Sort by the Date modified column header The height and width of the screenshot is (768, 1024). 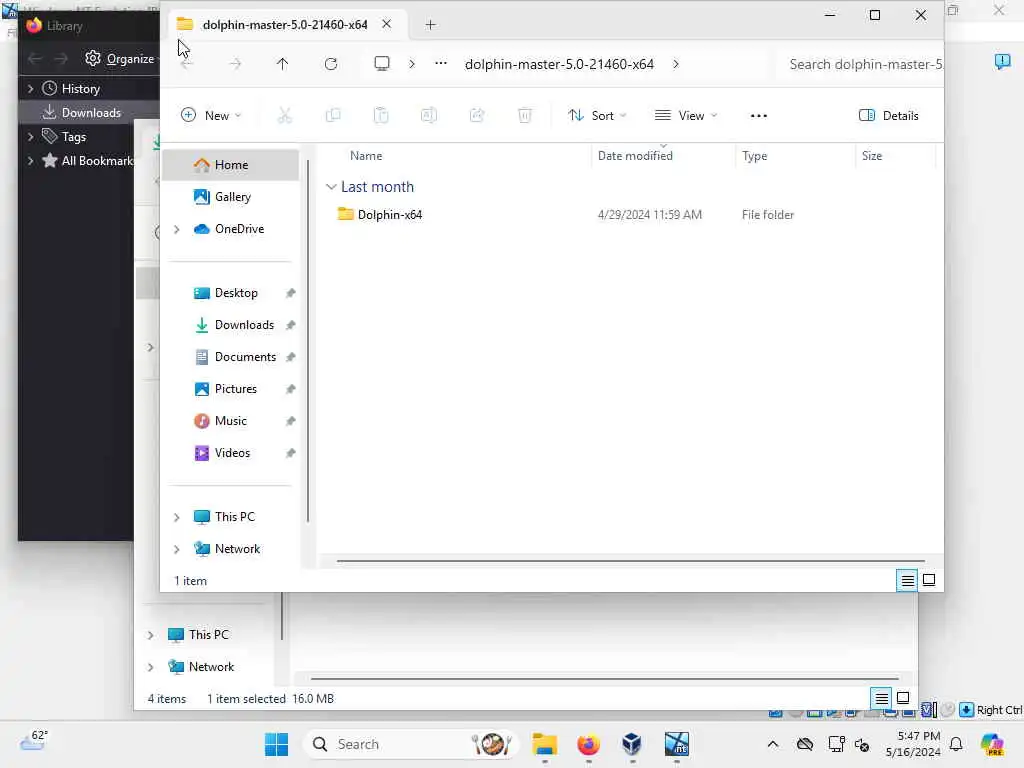635,155
